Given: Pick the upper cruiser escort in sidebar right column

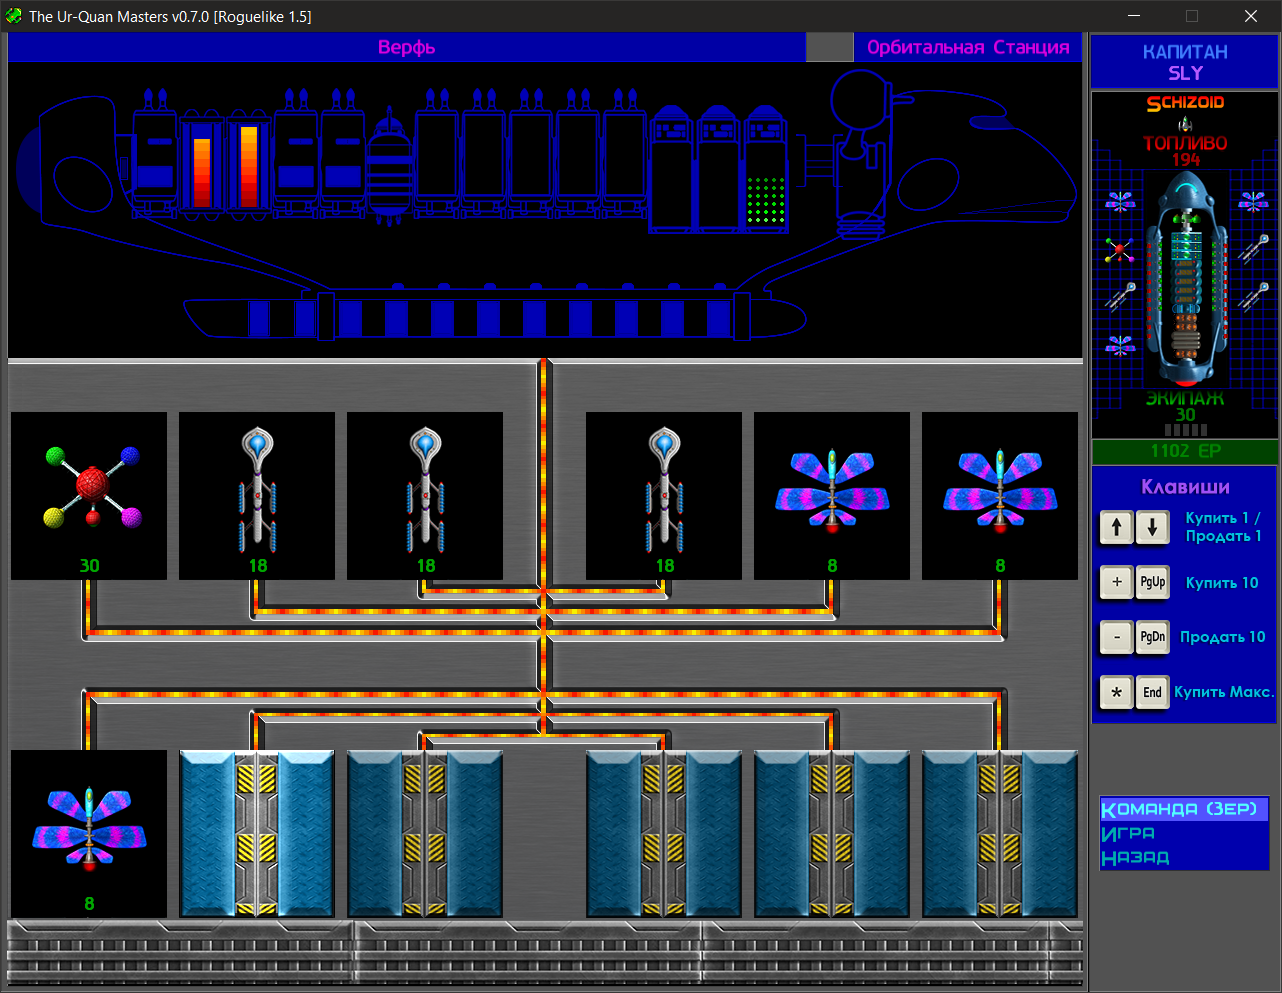Looking at the screenshot, I should click(1253, 247).
